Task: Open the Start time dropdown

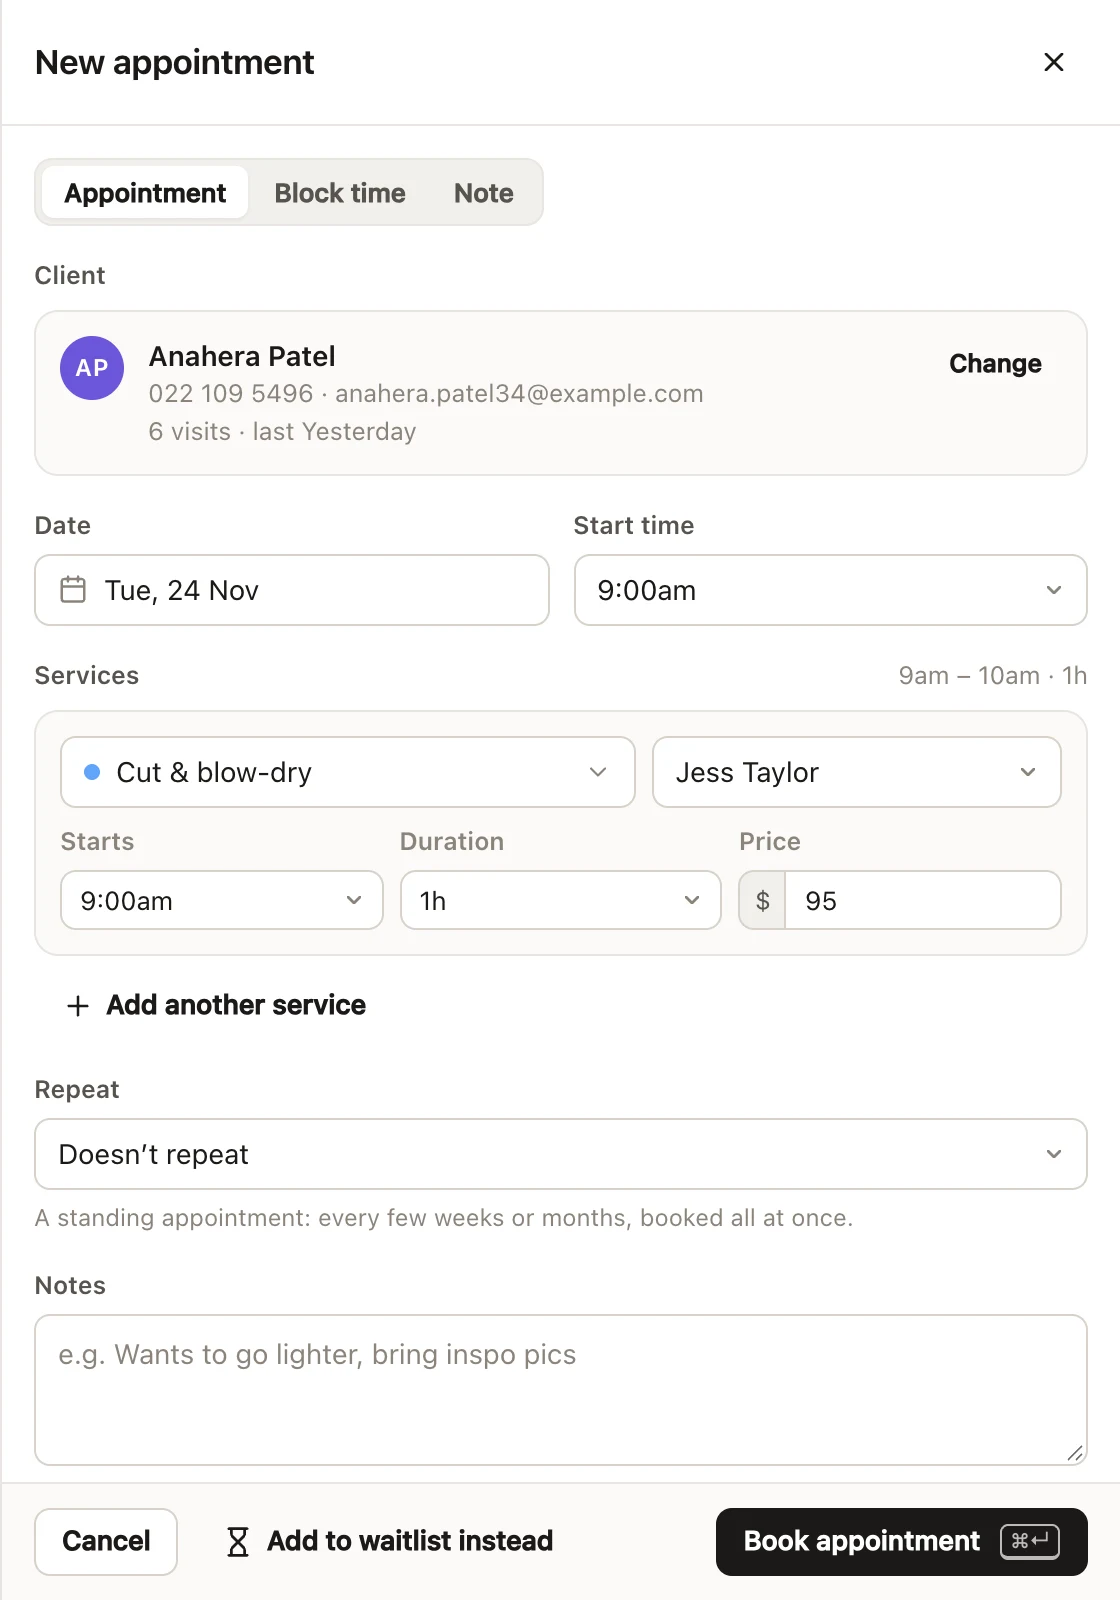Action: 830,590
